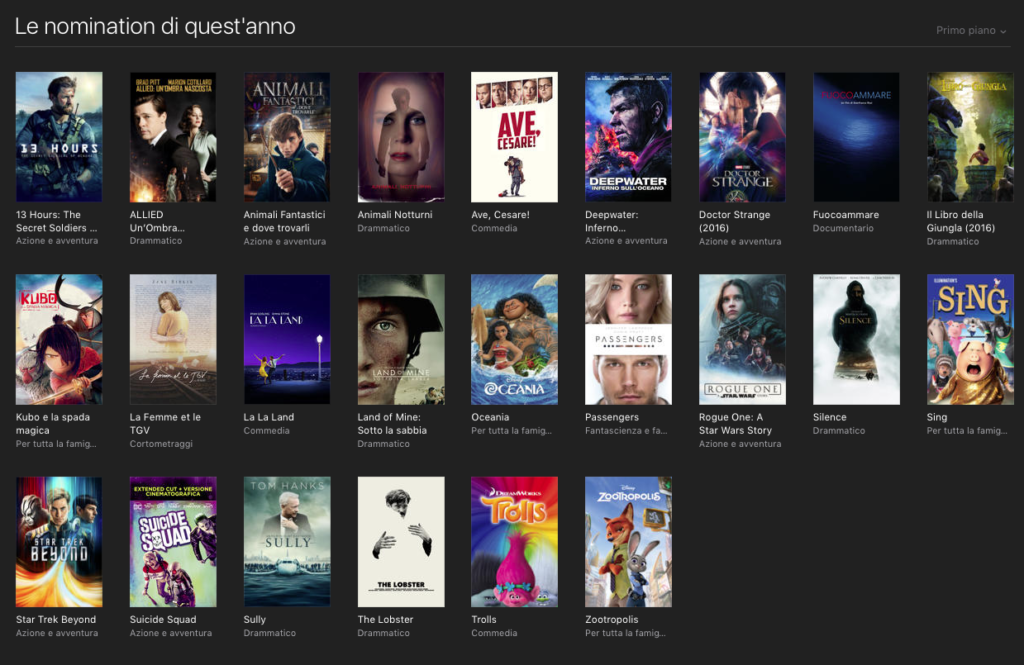Click the 'Animali Fantastici e dove trovarli' title
This screenshot has width=1024, height=665.
click(x=284, y=221)
